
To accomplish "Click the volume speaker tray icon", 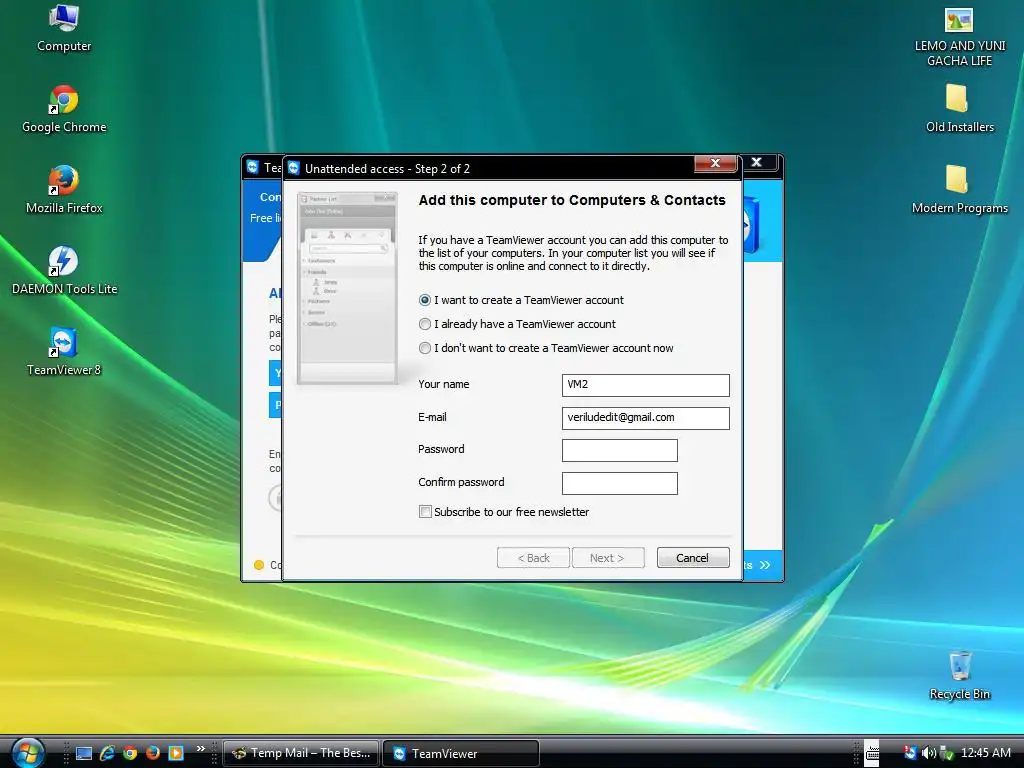I will click(928, 753).
